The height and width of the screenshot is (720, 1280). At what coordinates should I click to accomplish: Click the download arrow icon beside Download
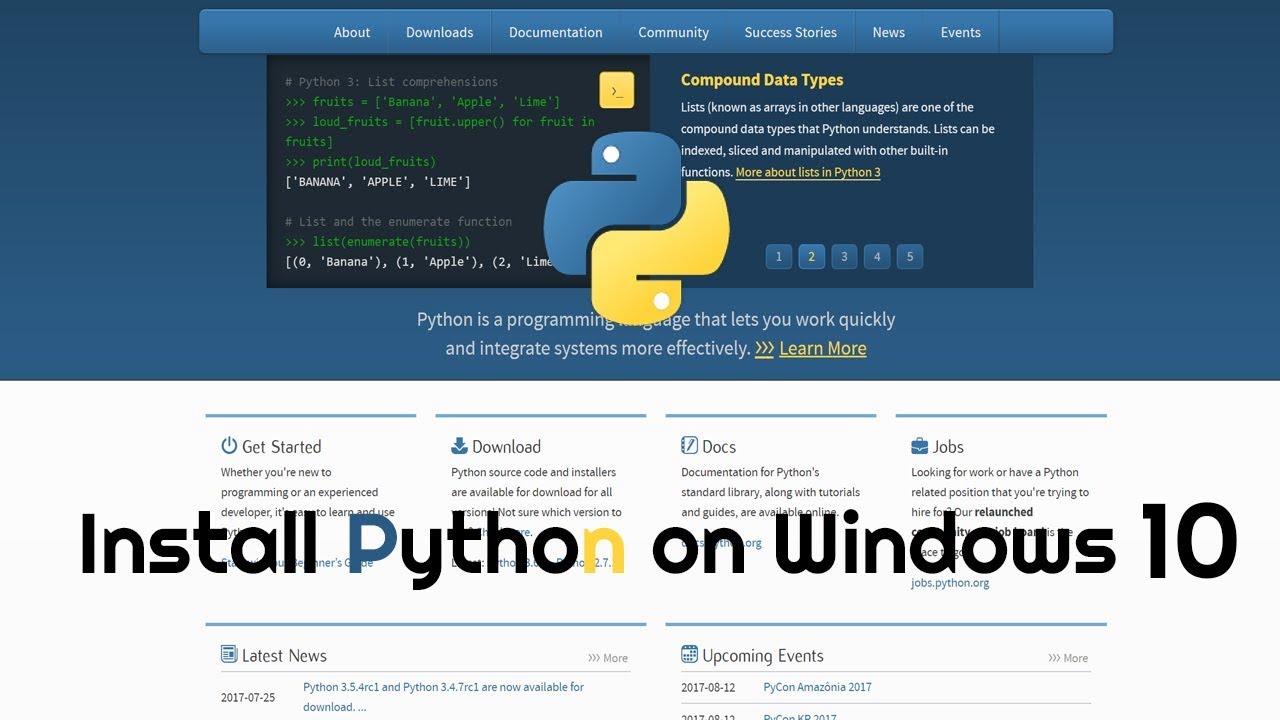pos(459,446)
